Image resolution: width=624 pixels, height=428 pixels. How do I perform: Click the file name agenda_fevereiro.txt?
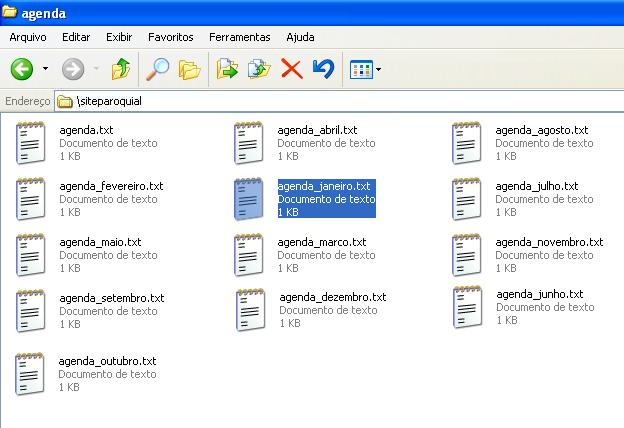click(x=111, y=186)
